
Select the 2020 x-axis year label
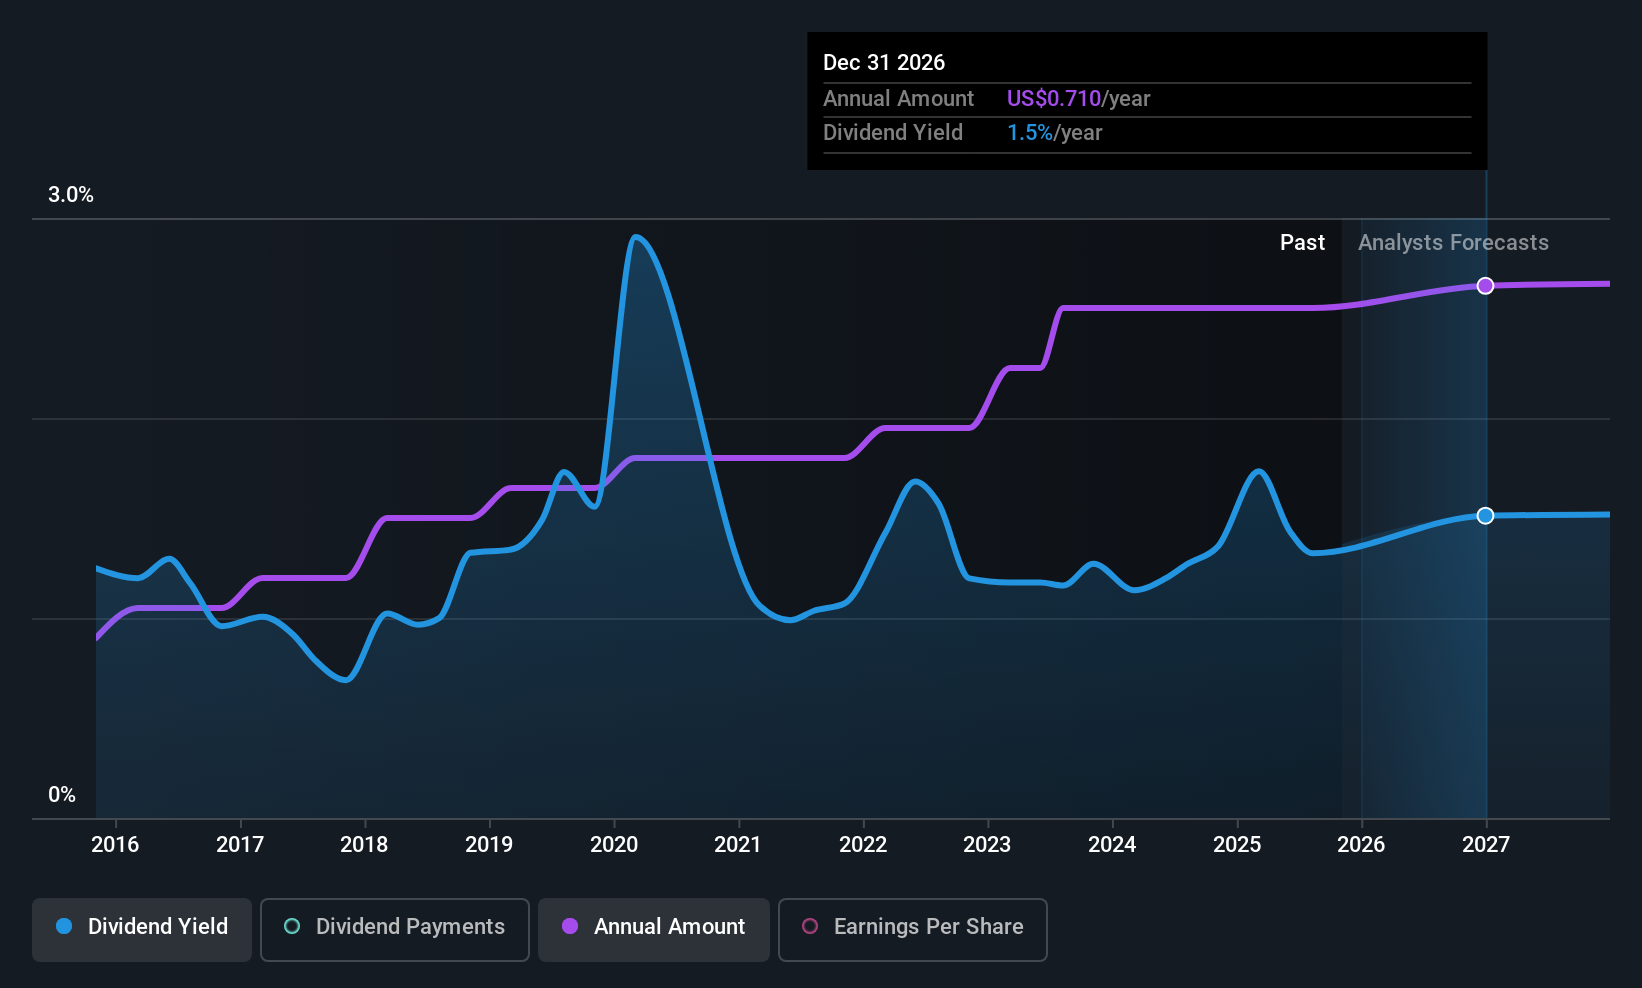click(614, 845)
